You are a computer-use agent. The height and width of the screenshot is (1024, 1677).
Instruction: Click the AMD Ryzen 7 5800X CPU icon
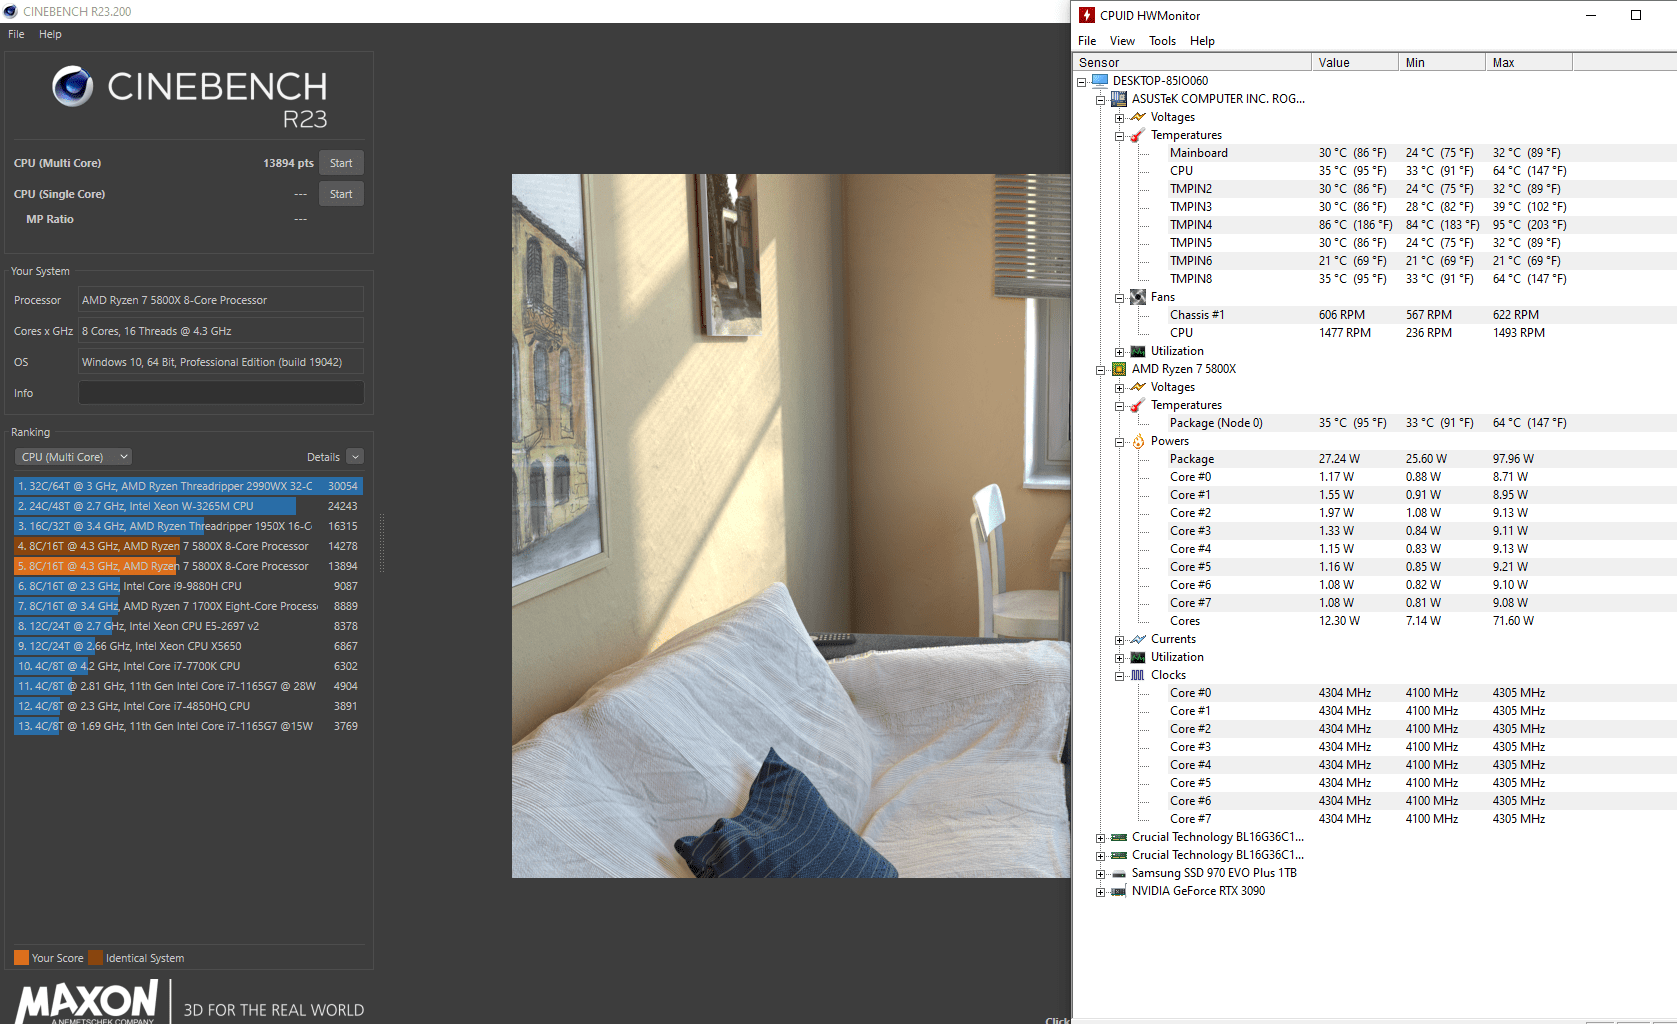pos(1119,369)
